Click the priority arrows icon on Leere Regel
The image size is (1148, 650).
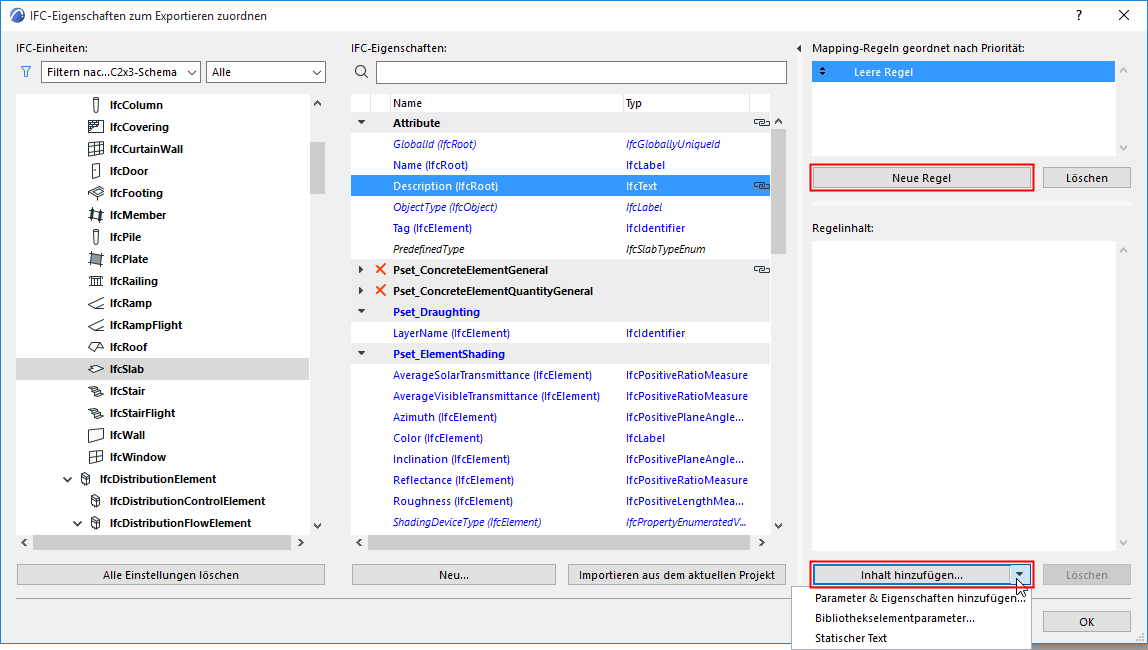822,71
